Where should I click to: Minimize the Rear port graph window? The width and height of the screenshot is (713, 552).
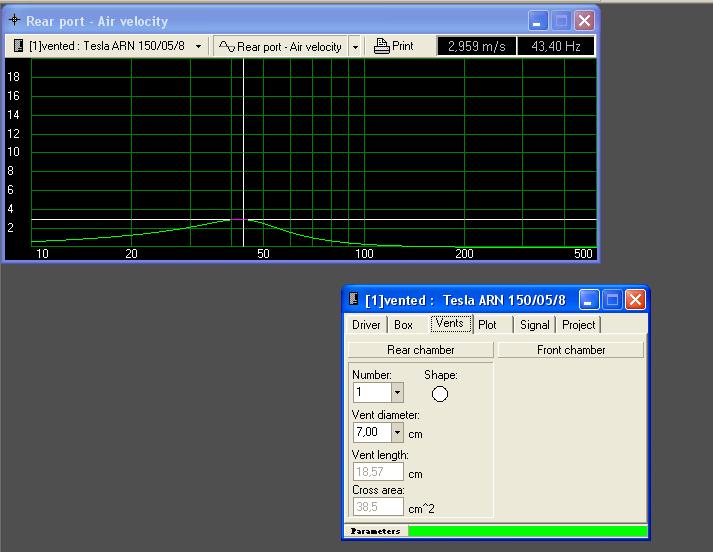[x=538, y=21]
